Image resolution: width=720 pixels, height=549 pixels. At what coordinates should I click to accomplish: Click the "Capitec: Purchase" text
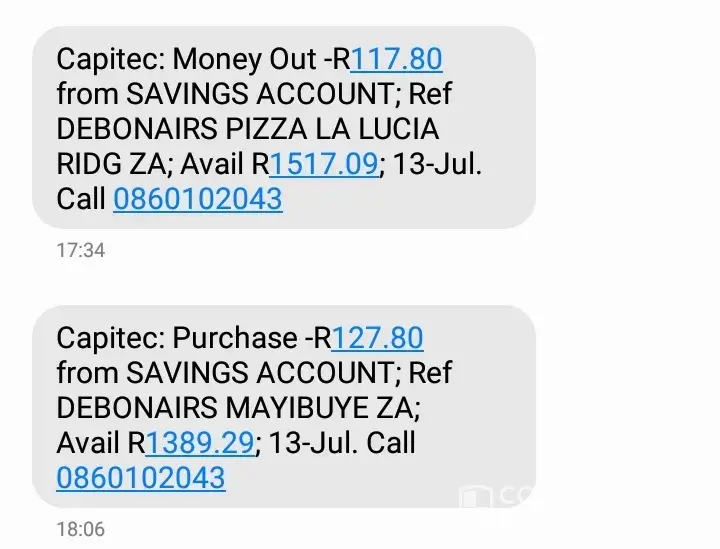[177, 338]
